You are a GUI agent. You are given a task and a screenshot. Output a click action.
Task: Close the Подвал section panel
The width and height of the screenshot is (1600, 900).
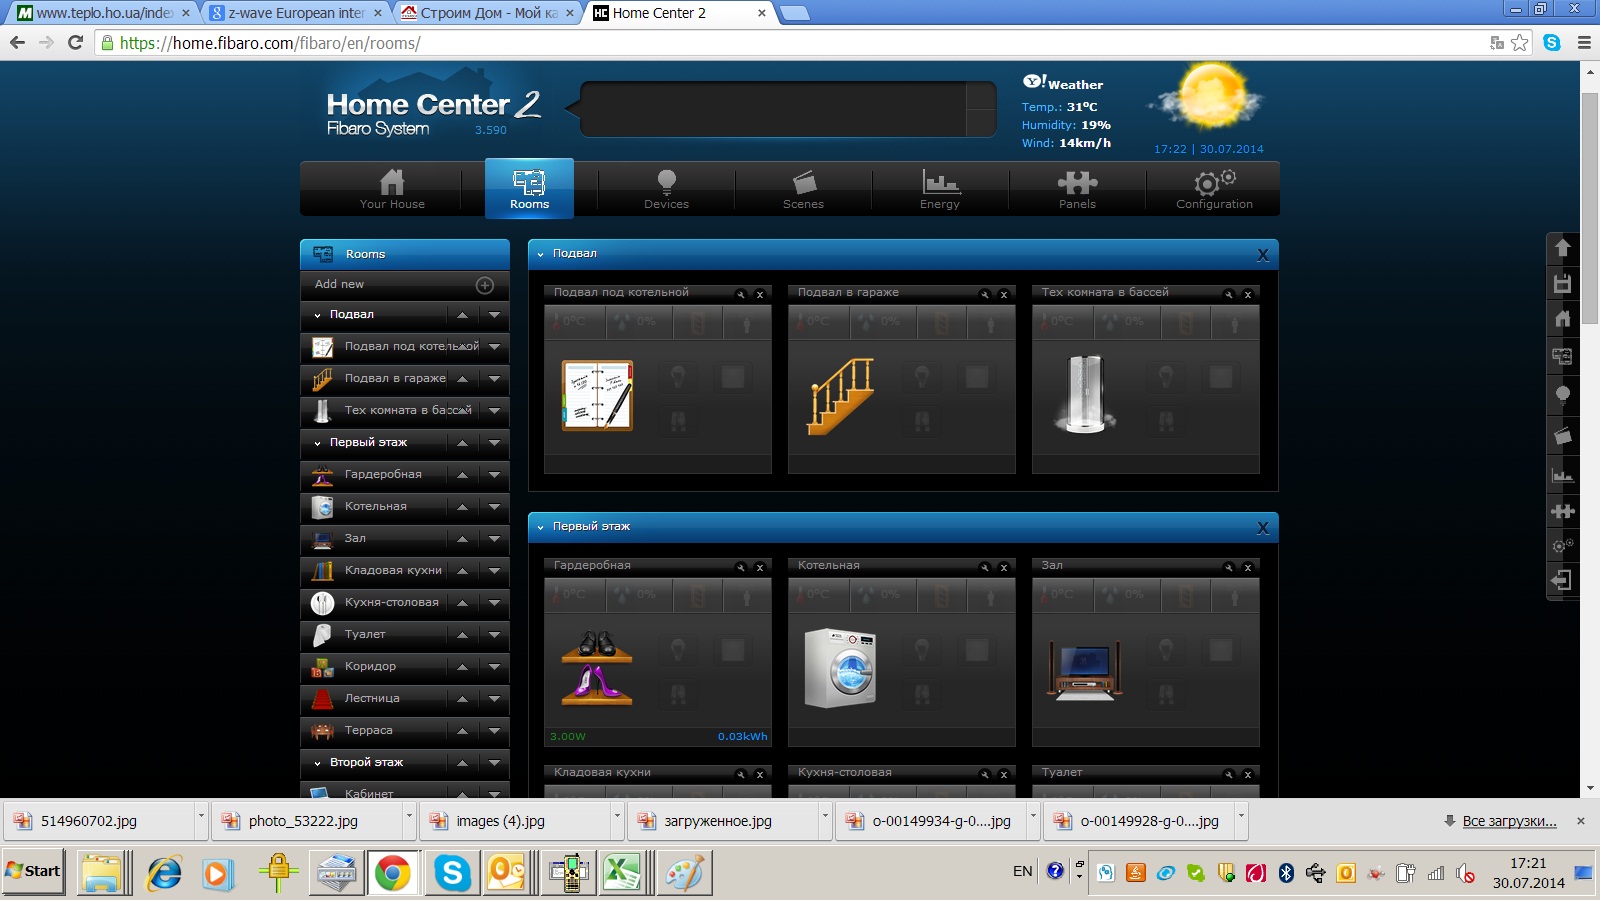pyautogui.click(x=1263, y=255)
